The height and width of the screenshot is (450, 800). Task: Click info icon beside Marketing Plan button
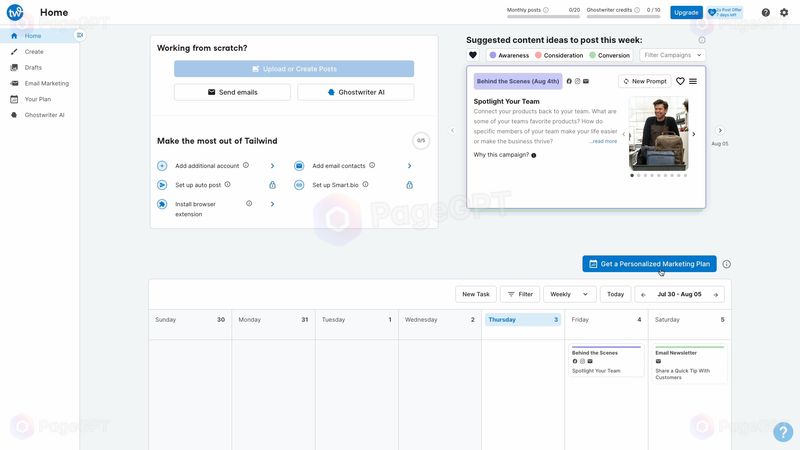point(727,264)
